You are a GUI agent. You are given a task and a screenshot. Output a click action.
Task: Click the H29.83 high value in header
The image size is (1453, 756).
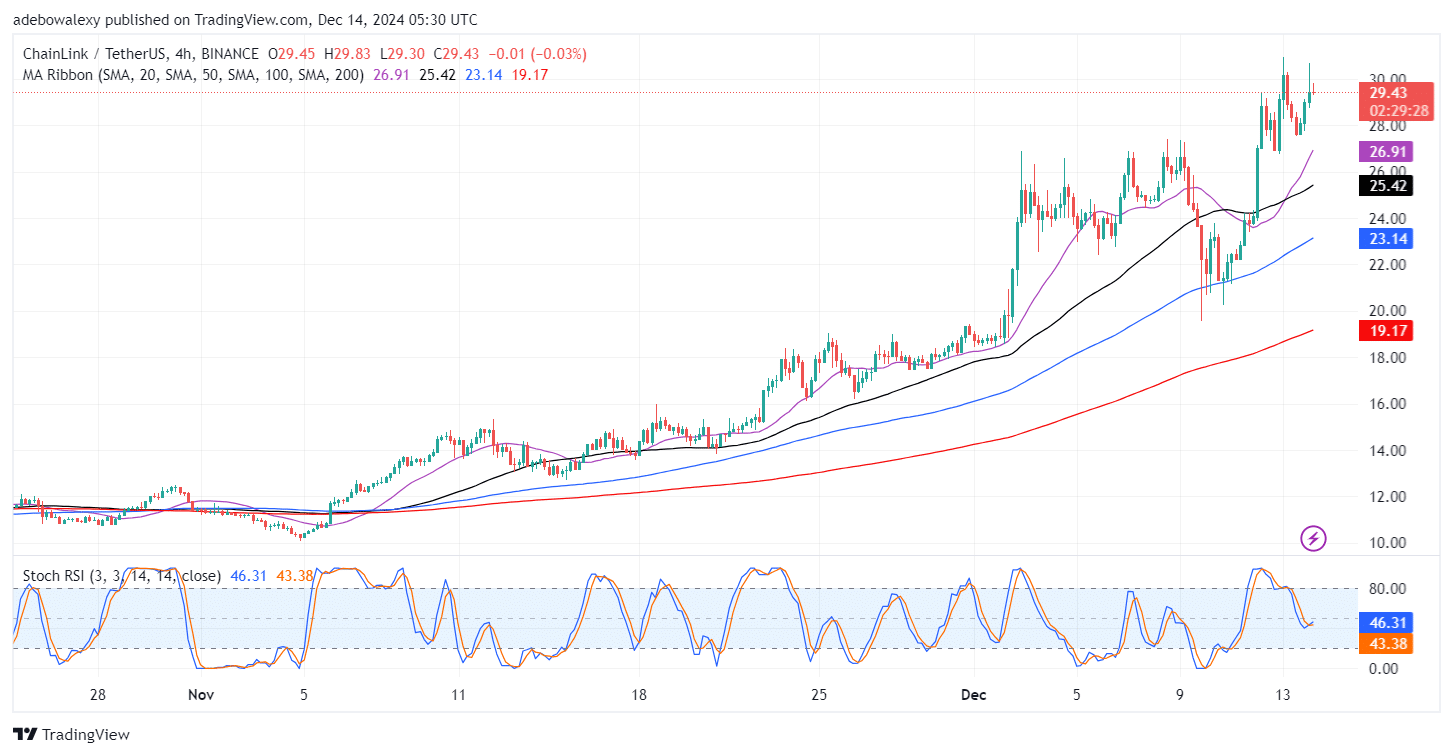click(348, 53)
